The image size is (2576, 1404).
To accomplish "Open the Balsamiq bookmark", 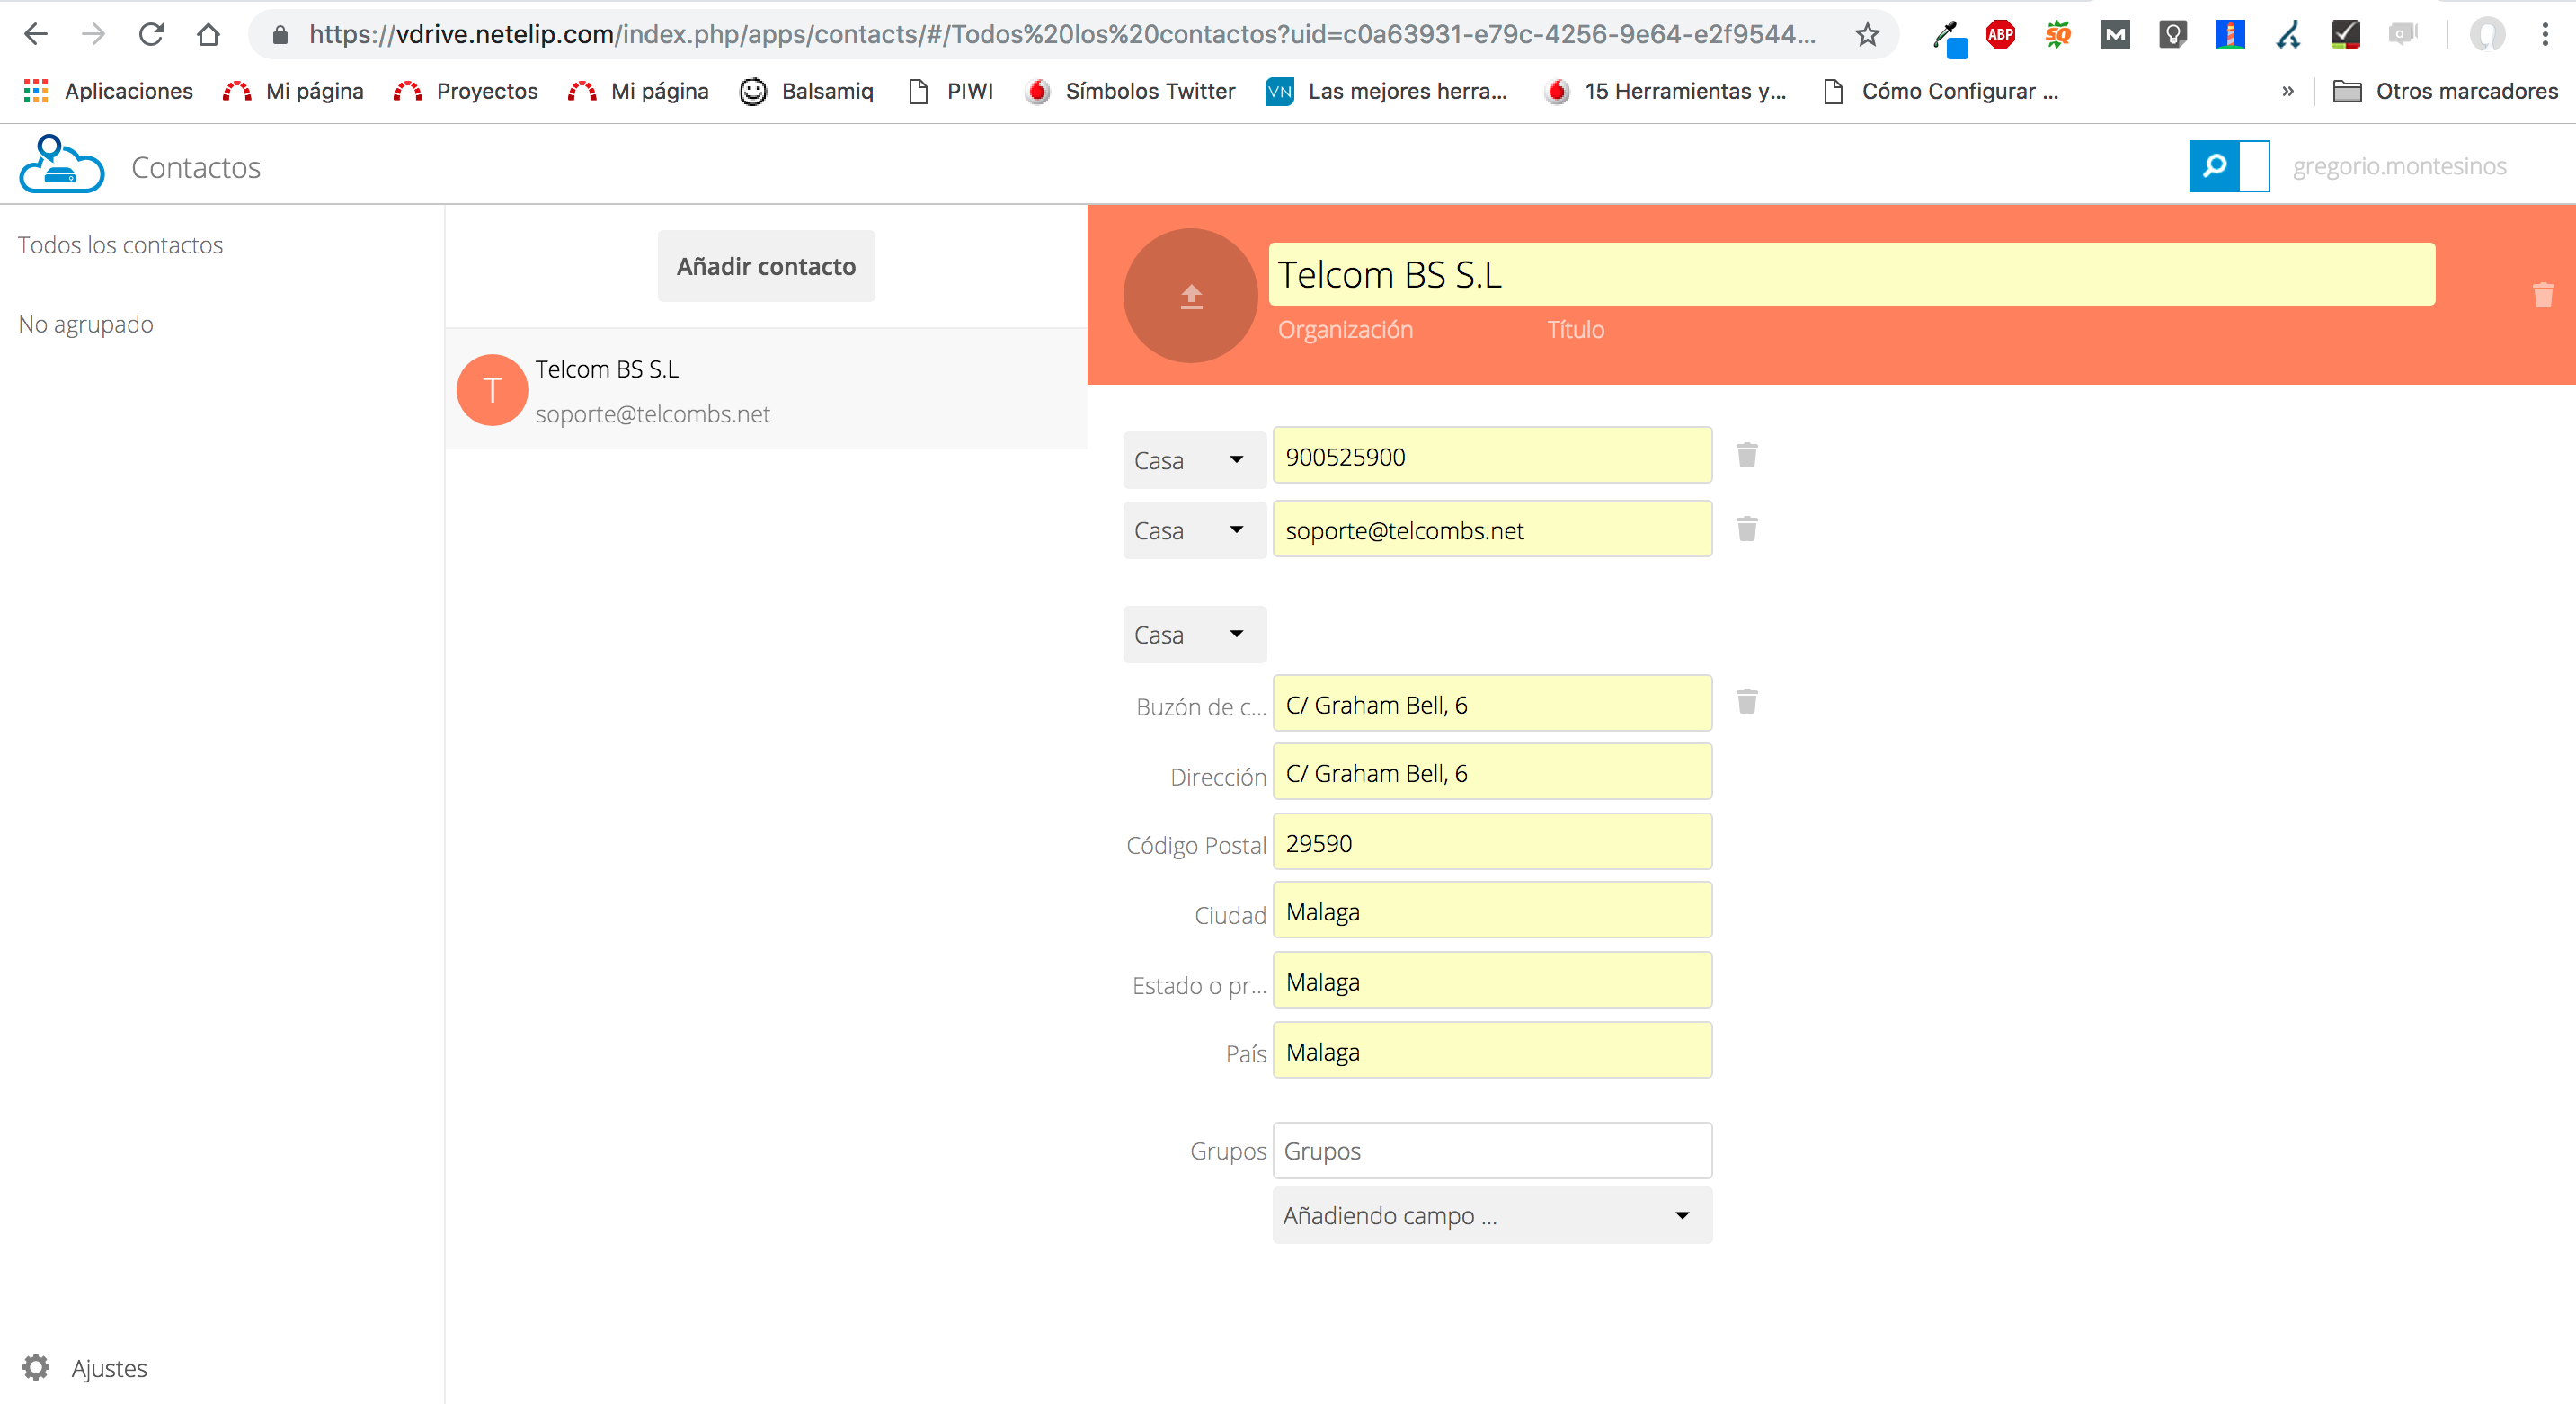I will (x=807, y=91).
